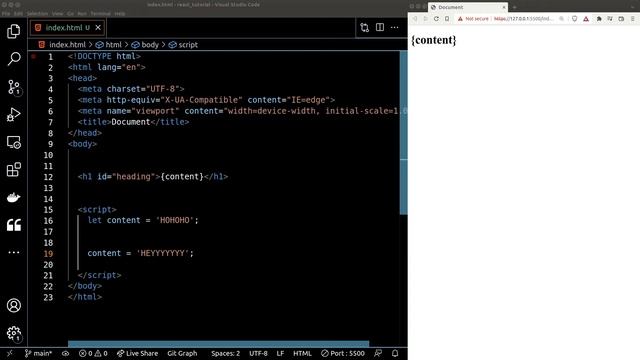Click Document text in title tag

[x=131, y=122]
